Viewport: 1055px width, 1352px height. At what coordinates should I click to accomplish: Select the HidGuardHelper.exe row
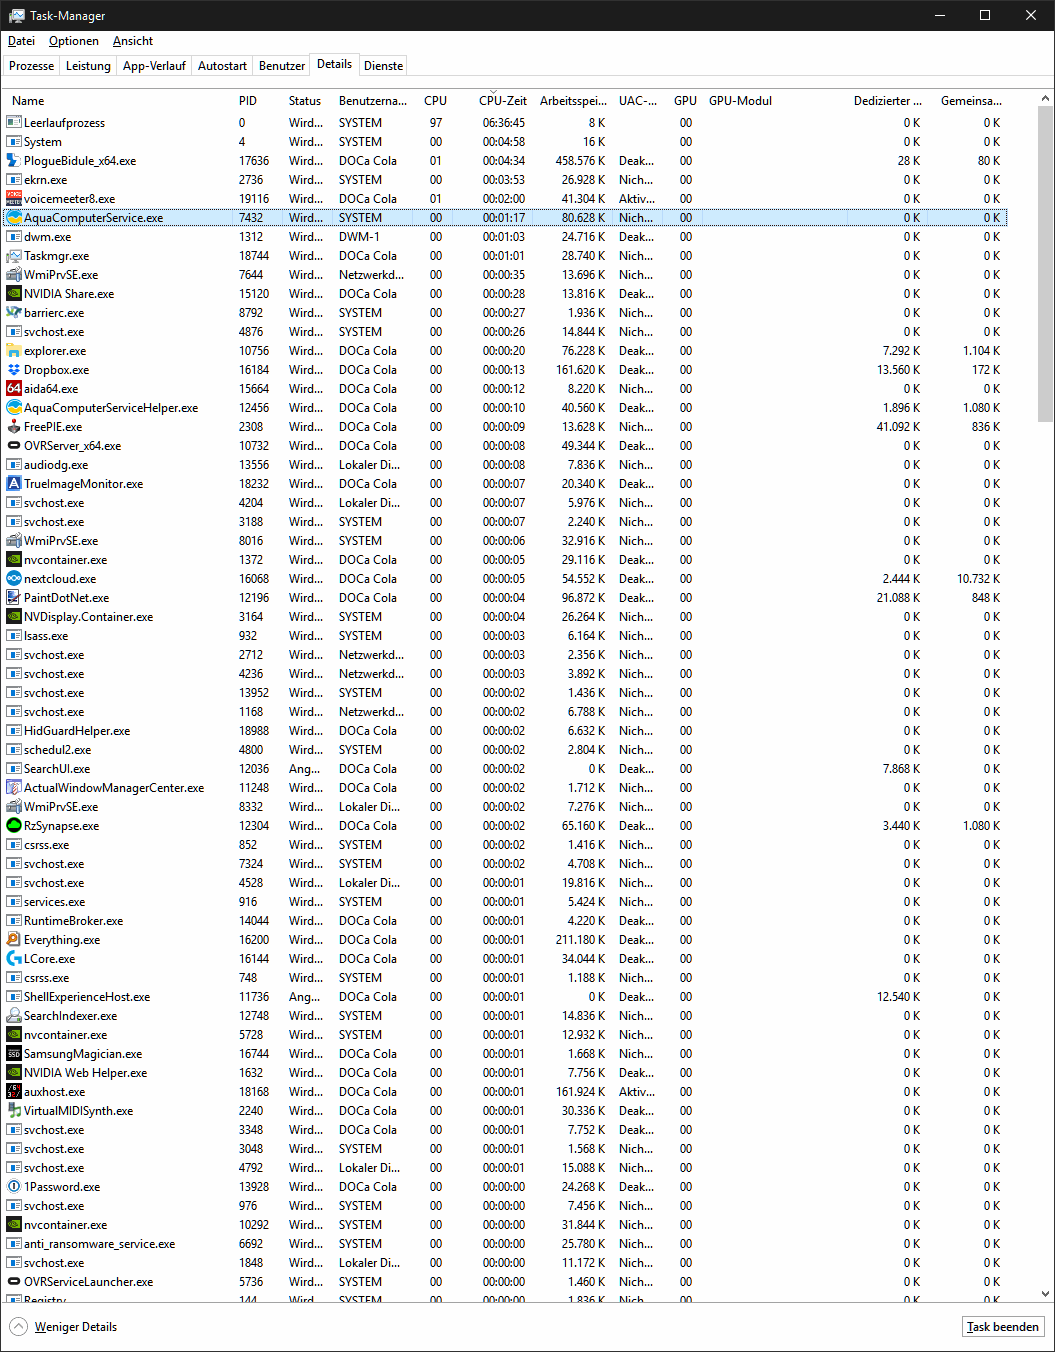505,731
